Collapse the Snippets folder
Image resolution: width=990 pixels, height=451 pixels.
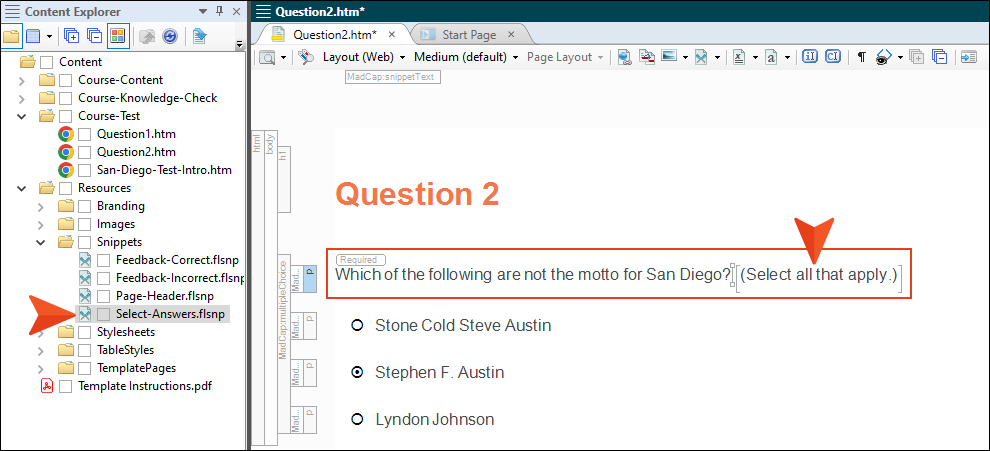(41, 242)
